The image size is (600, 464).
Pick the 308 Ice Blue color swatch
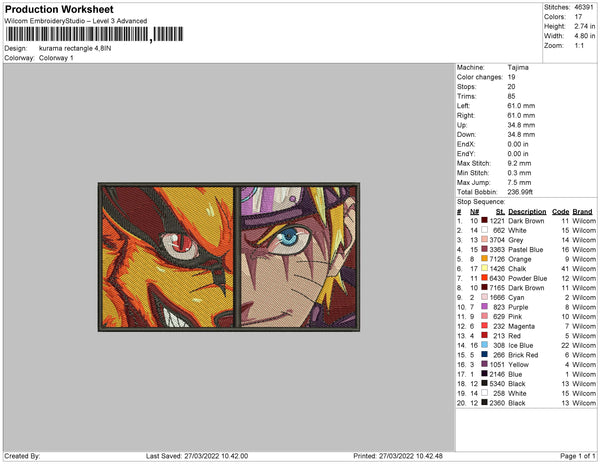(484, 345)
